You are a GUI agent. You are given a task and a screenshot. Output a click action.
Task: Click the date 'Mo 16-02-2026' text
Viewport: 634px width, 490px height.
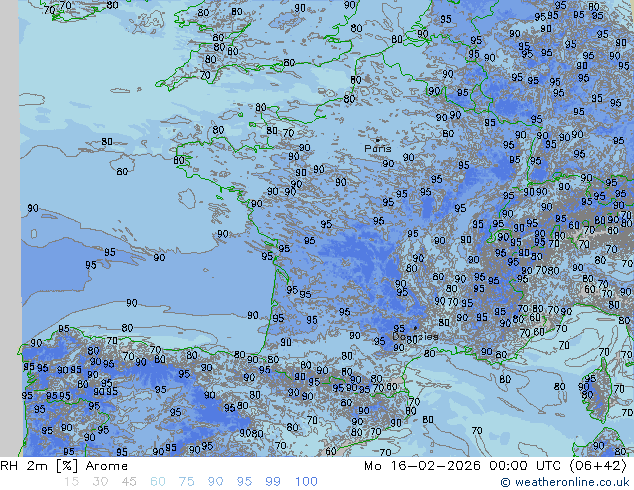pyautogui.click(x=422, y=466)
